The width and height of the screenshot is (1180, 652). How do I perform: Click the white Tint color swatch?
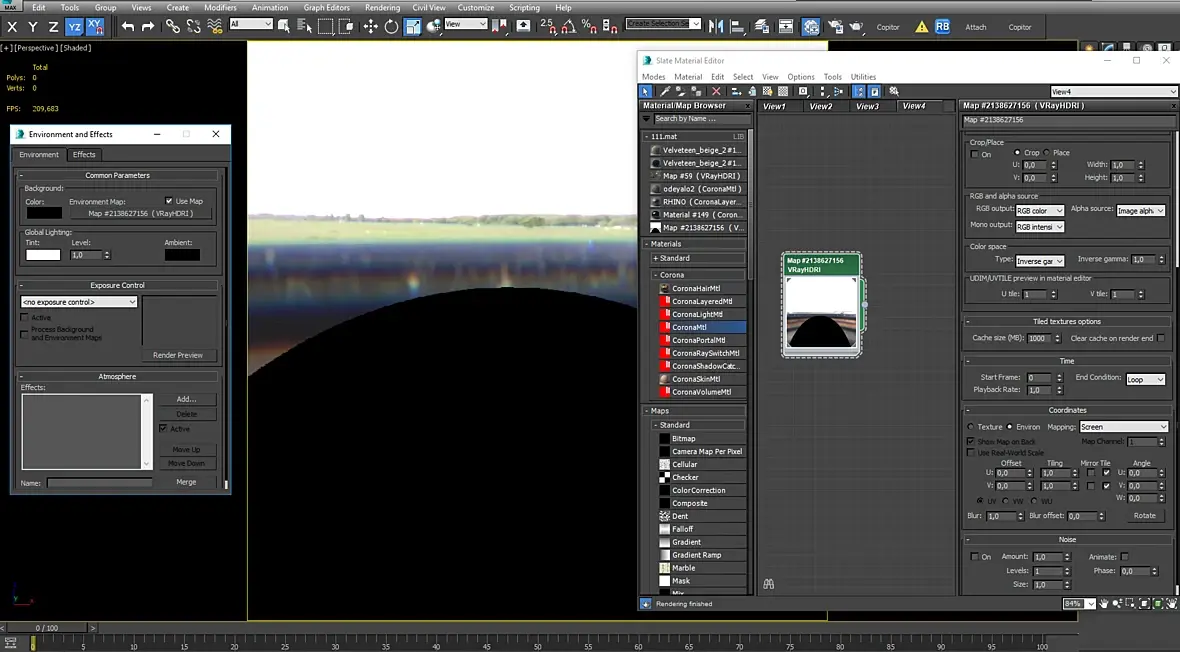(x=43, y=255)
